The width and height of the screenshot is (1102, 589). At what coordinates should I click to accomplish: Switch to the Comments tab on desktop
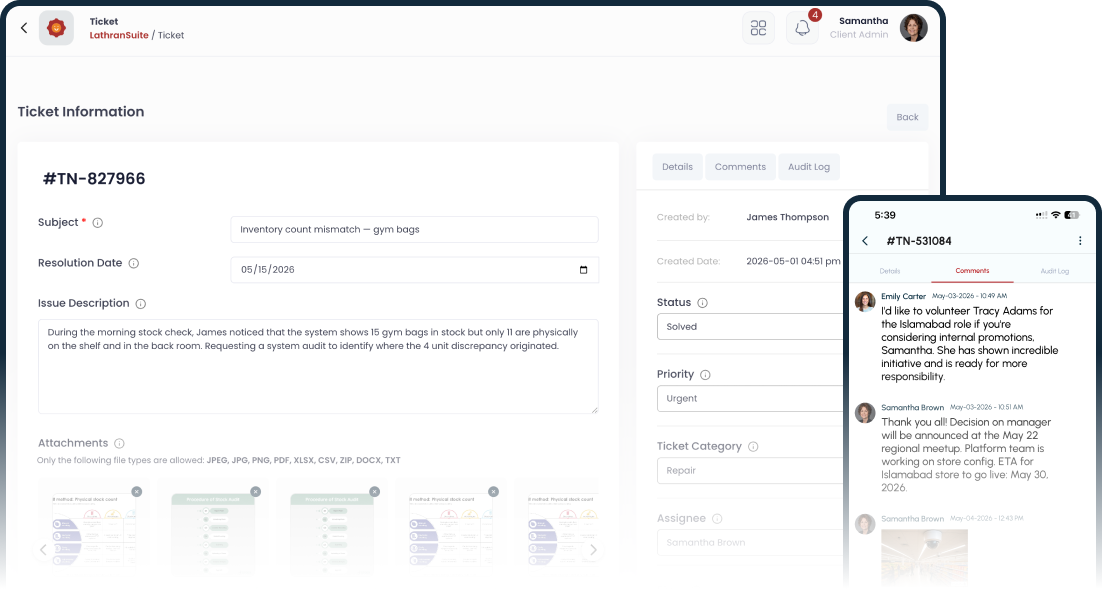point(740,167)
